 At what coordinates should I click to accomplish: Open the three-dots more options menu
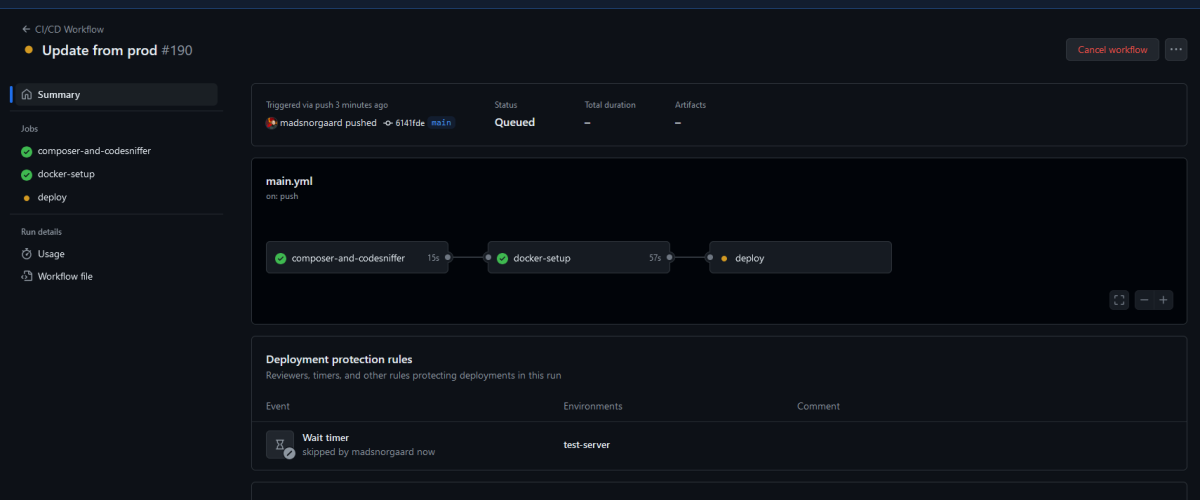1176,49
